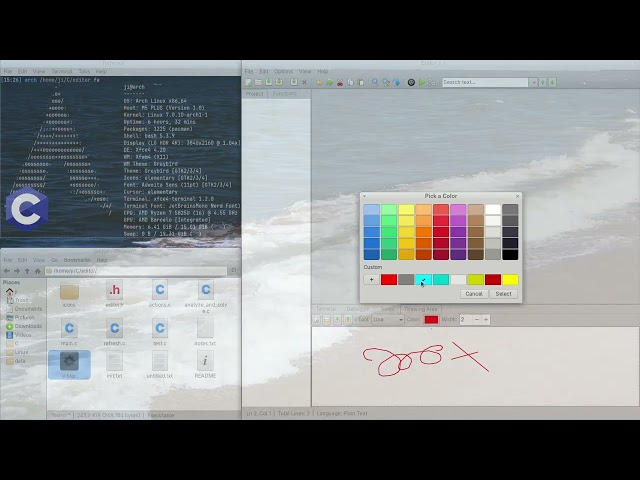Open Downloads in Places sidebar
640x480 pixels.
tap(24, 326)
